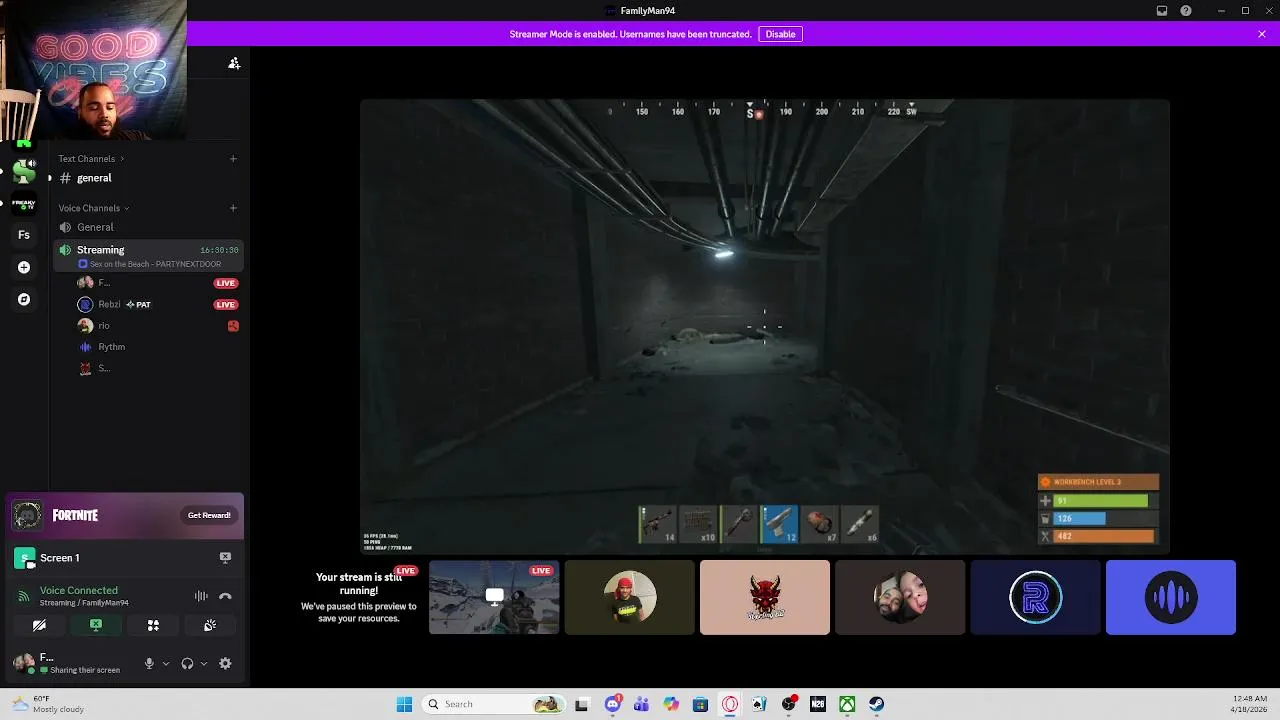Open Xbox app from the taskbar
Viewport: 1280px width, 720px height.
coord(847,704)
